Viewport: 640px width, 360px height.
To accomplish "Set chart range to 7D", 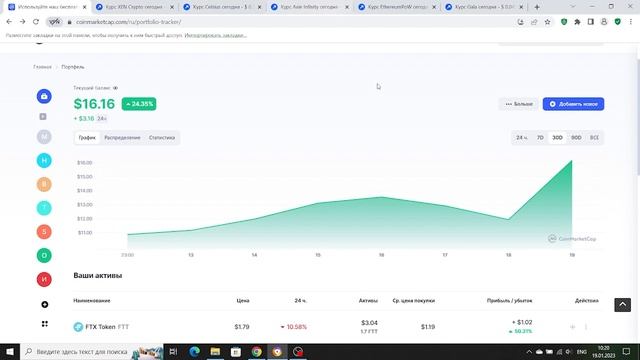I will [x=540, y=138].
